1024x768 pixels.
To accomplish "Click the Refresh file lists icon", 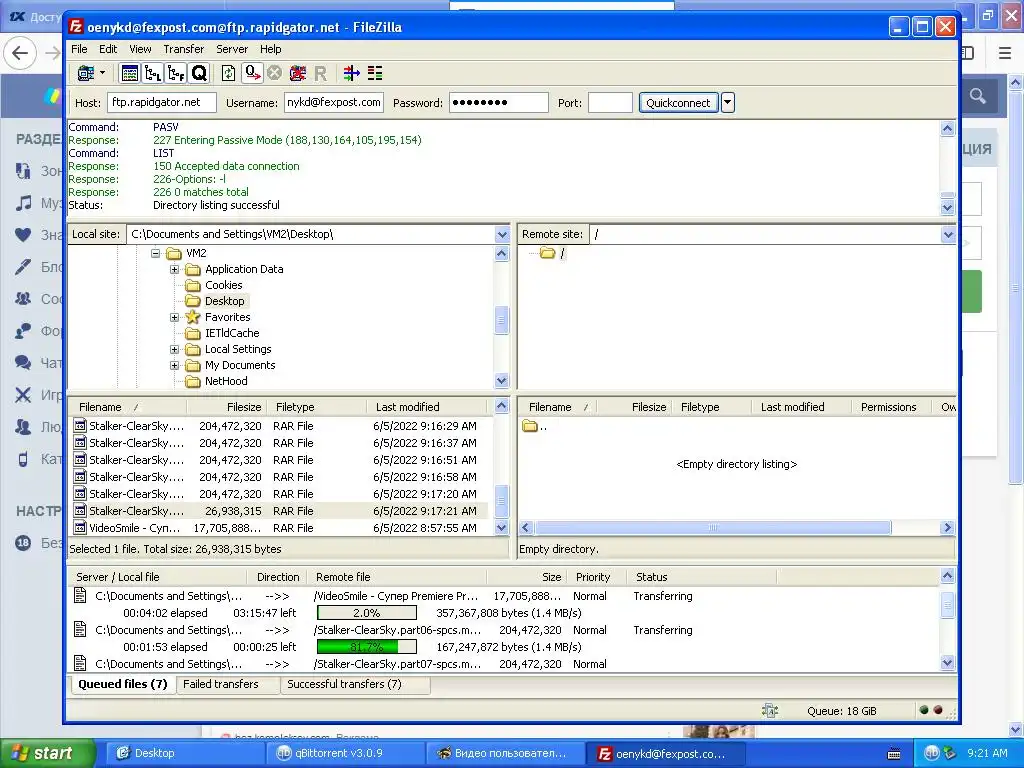I will (228, 73).
